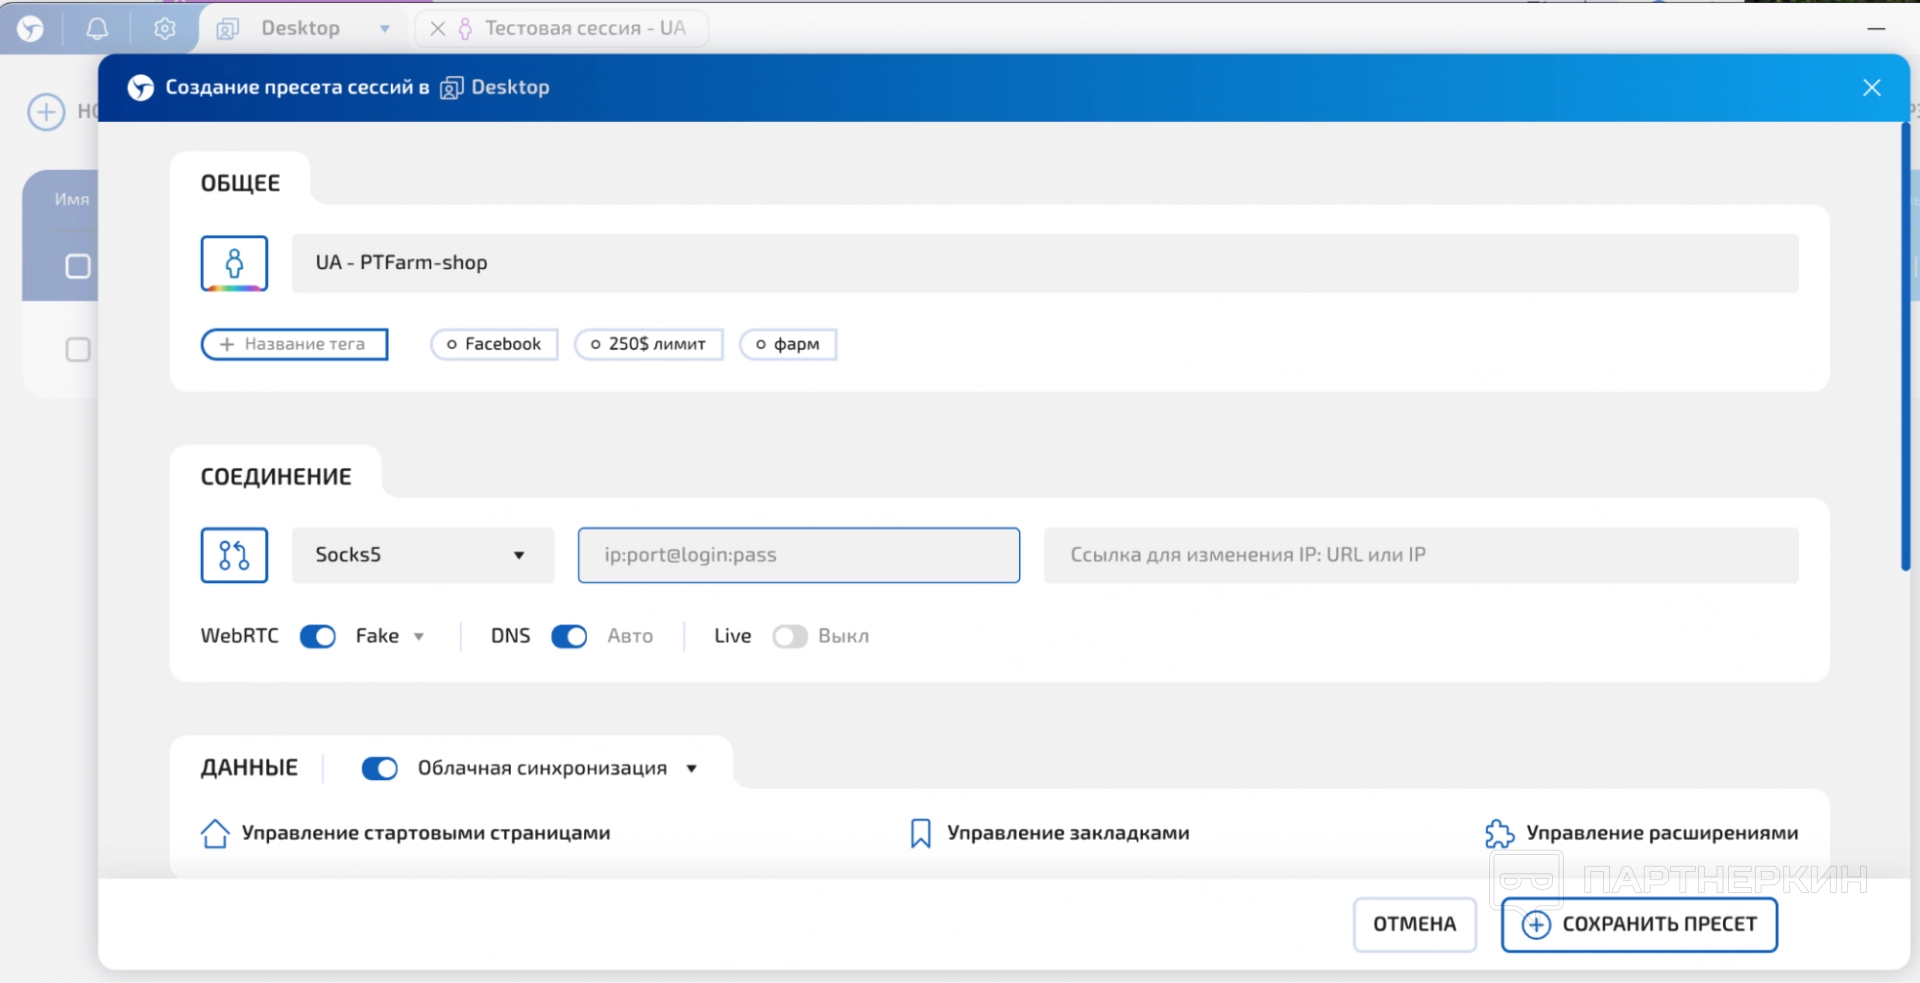Click the bookmark icon for Управление закладками
The width and height of the screenshot is (1920, 983).
click(x=920, y=833)
